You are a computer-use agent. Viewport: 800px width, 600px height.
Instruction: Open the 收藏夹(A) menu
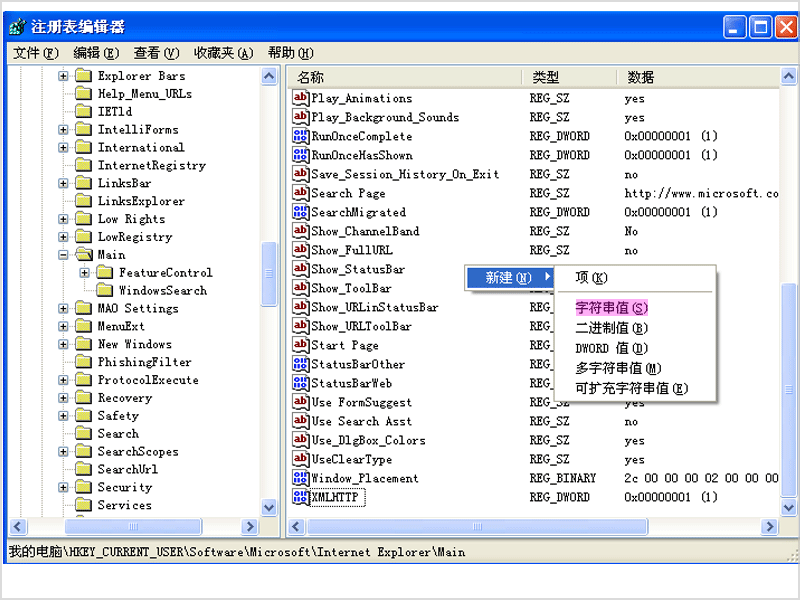pos(223,53)
